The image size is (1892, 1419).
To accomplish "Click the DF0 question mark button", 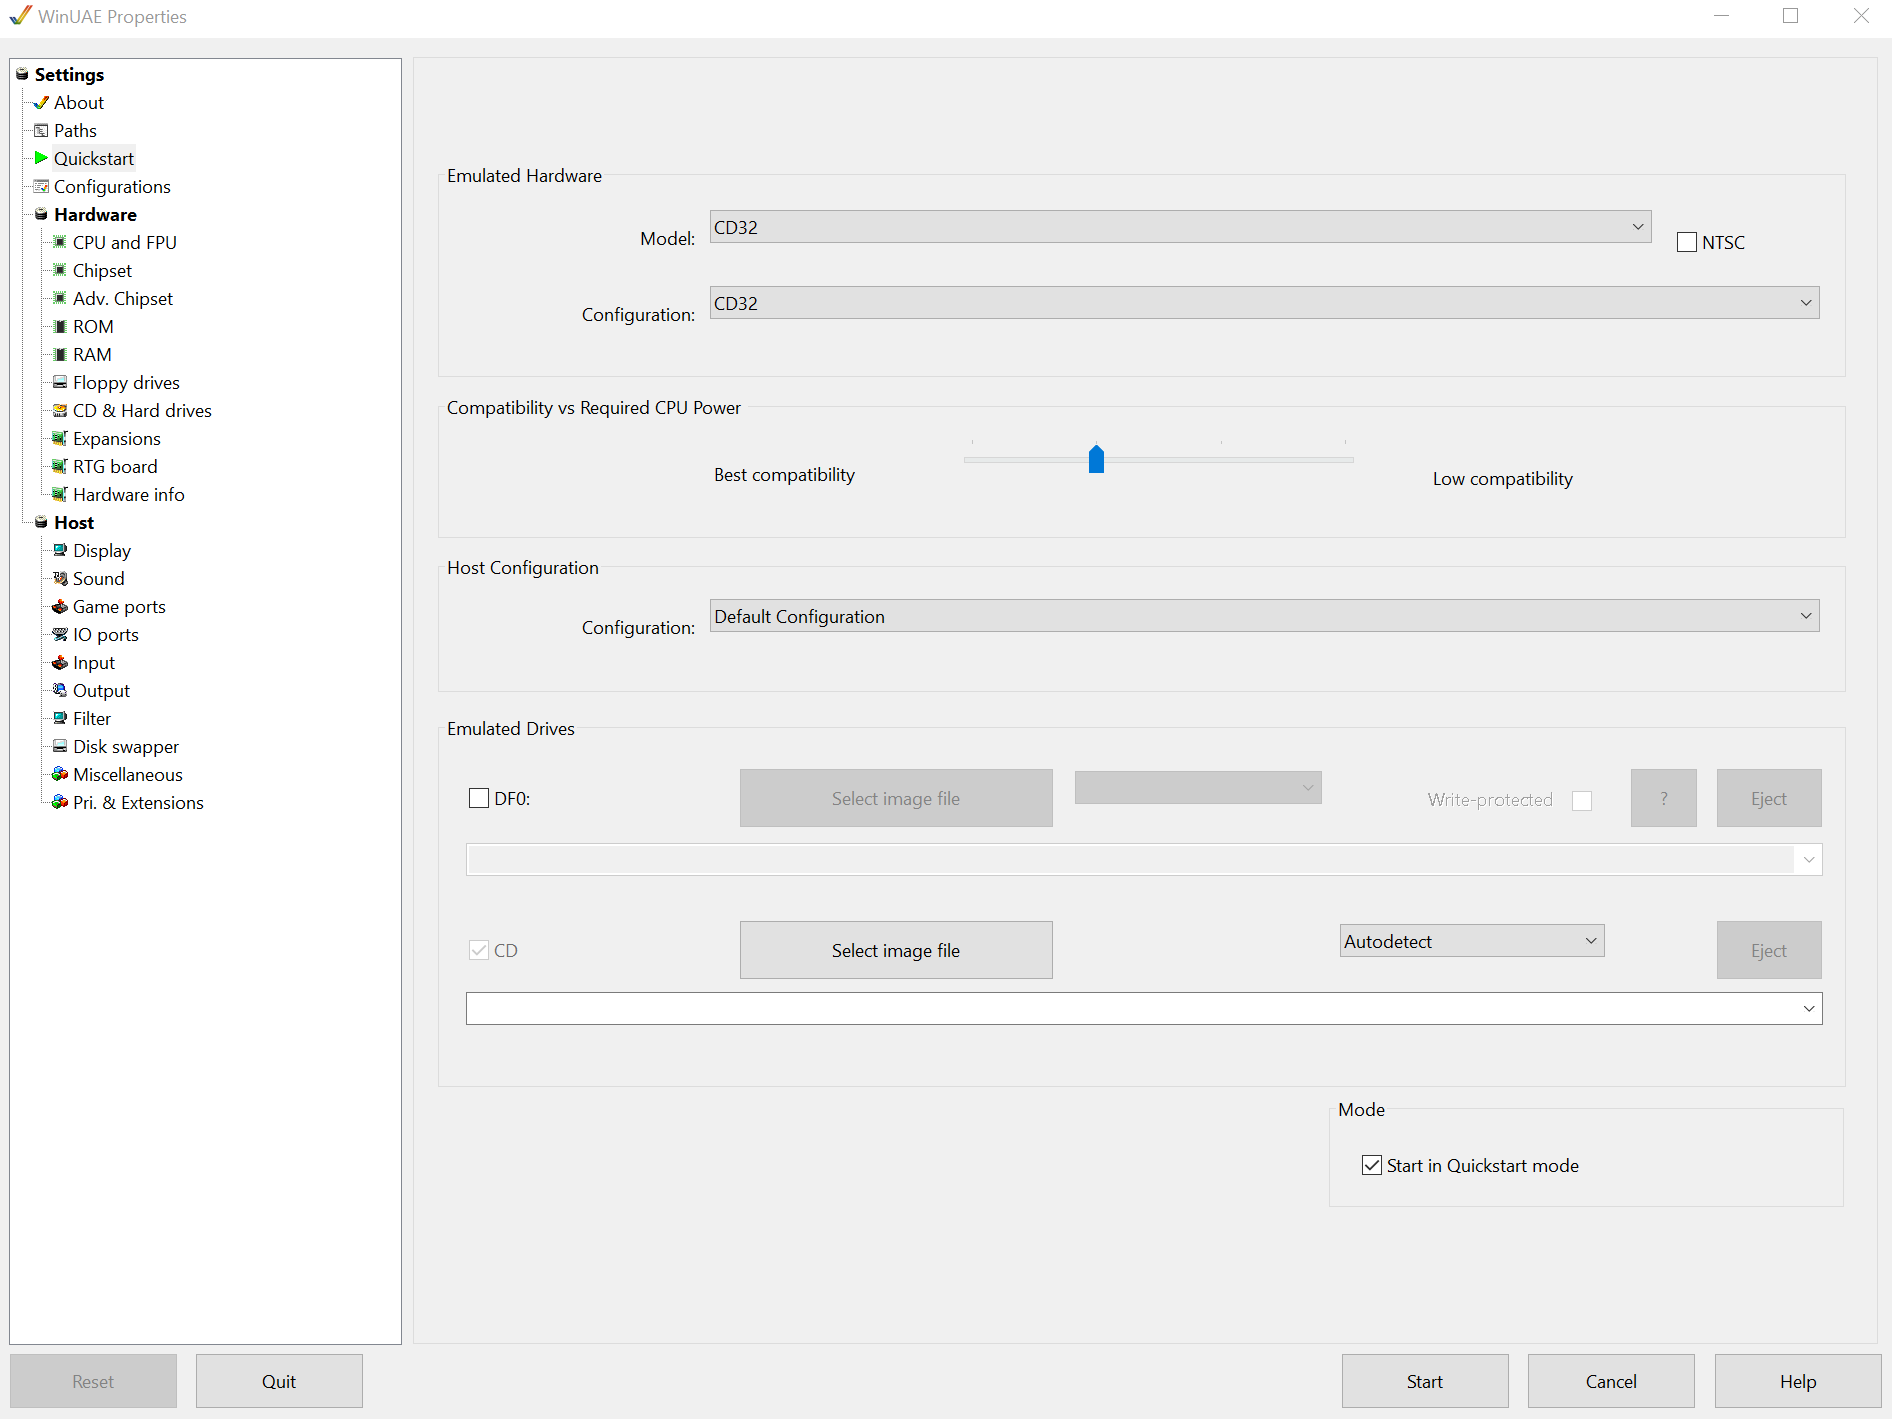I will [x=1664, y=798].
